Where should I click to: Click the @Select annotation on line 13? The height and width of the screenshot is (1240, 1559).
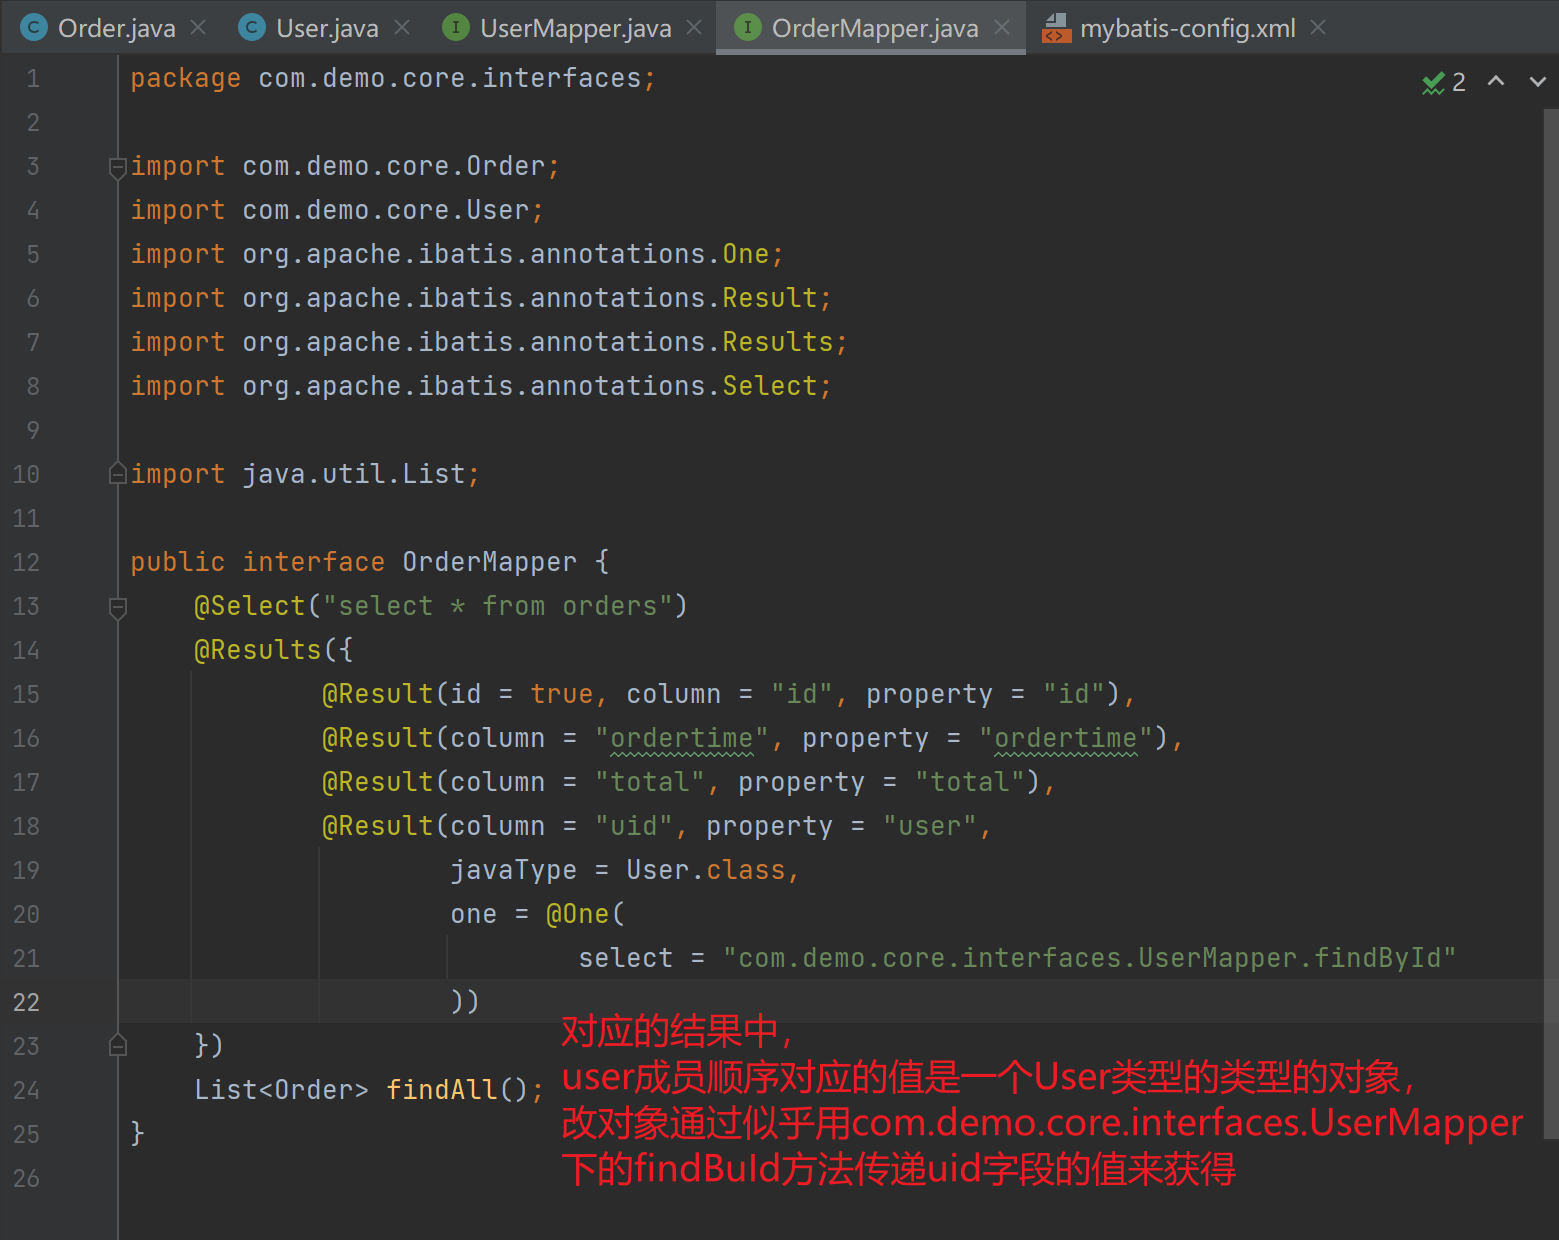click(x=249, y=606)
